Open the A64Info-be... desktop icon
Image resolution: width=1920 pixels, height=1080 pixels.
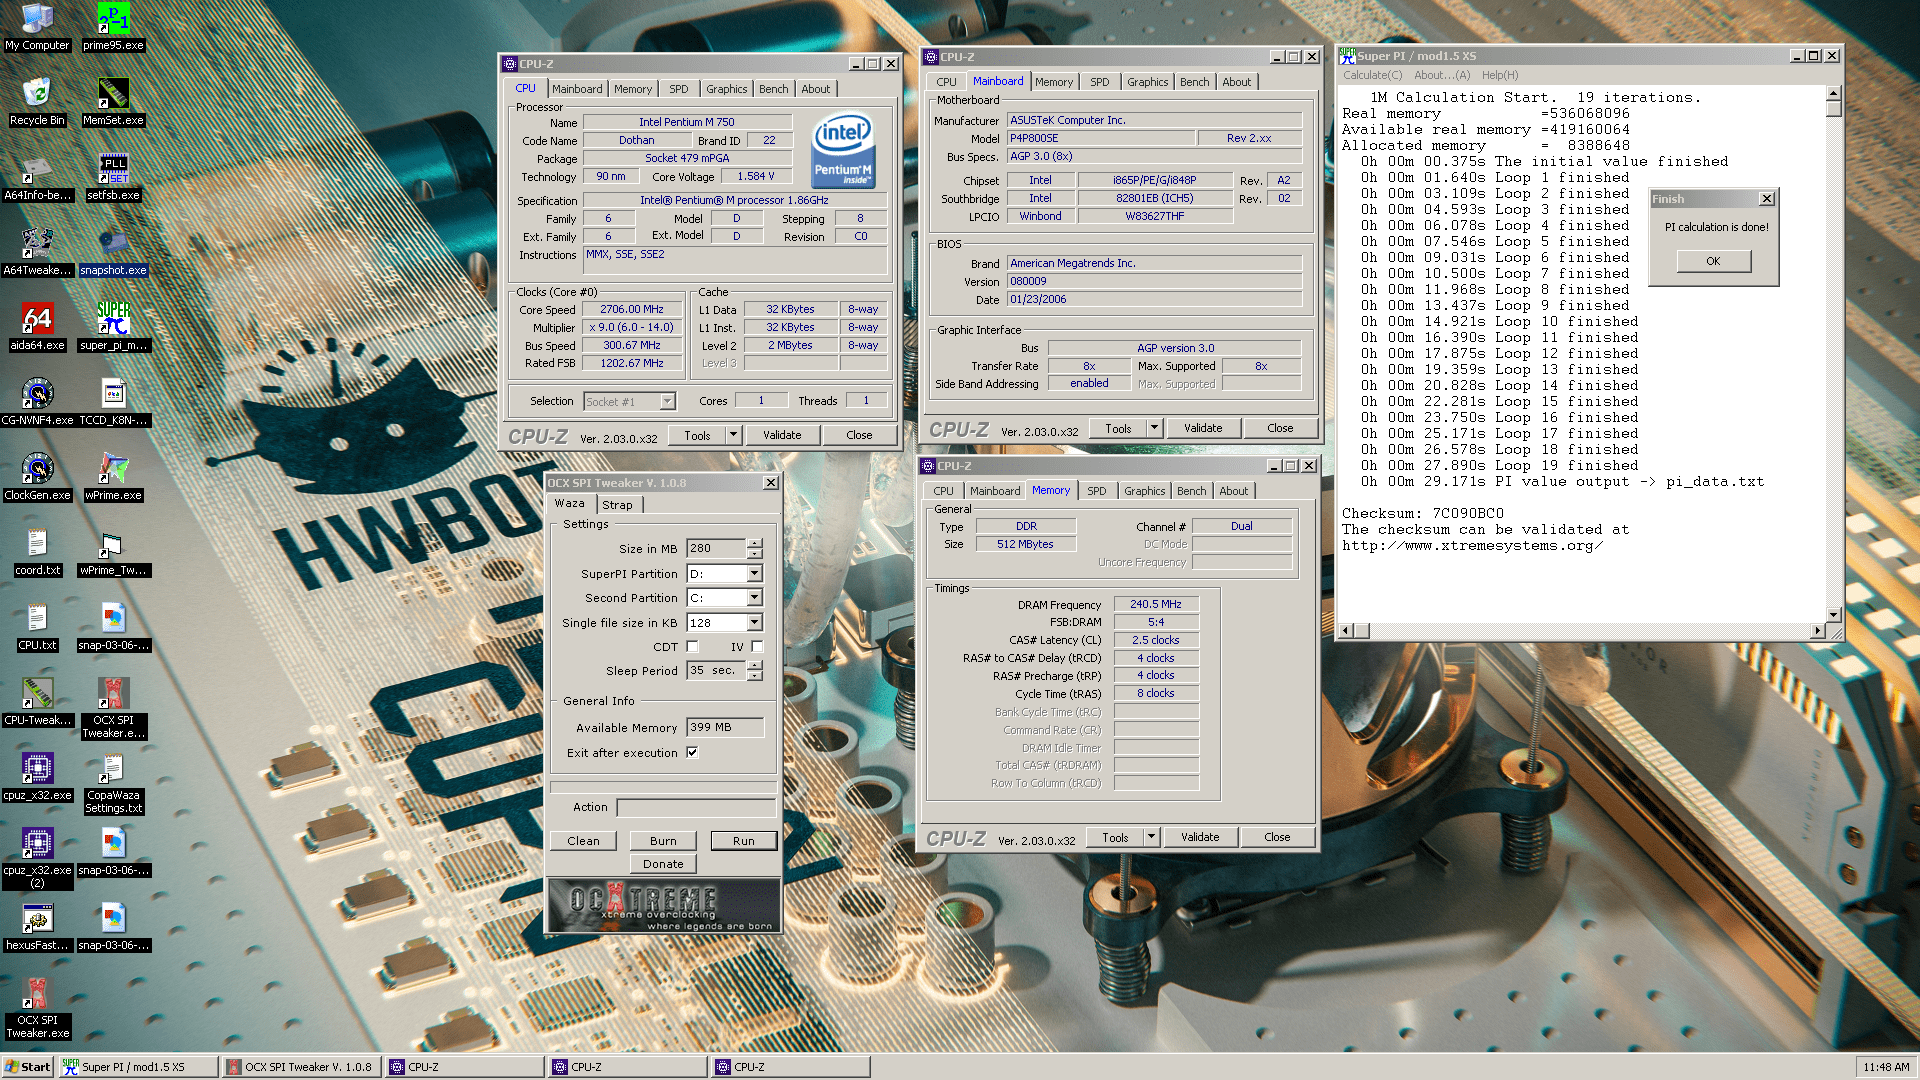(37, 177)
